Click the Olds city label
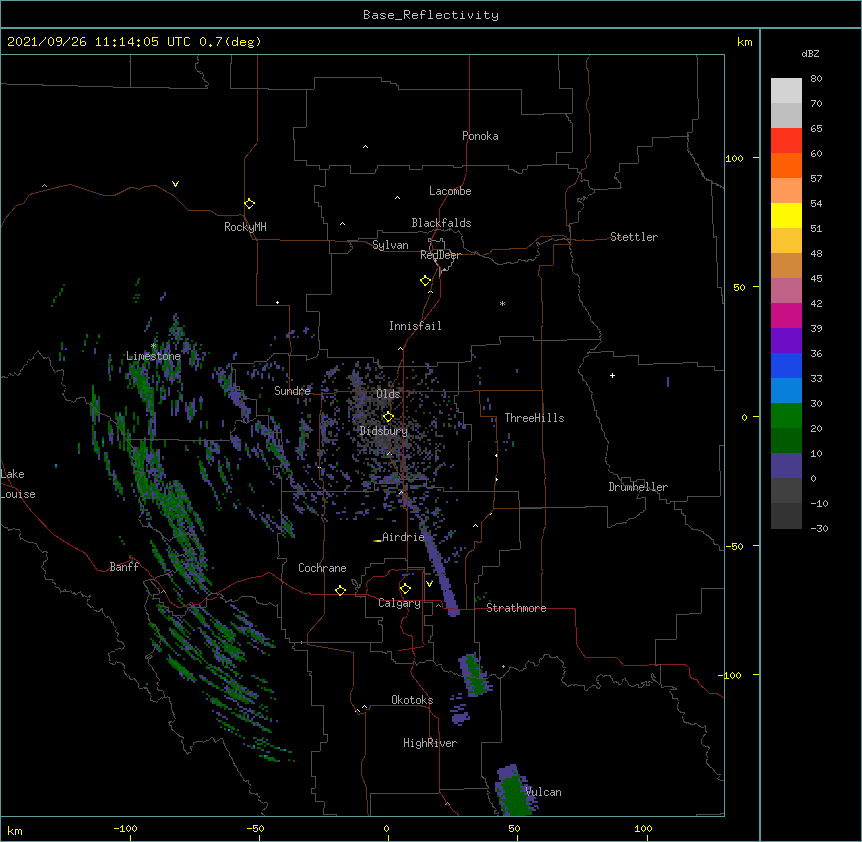This screenshot has height=842, width=862. [x=388, y=394]
